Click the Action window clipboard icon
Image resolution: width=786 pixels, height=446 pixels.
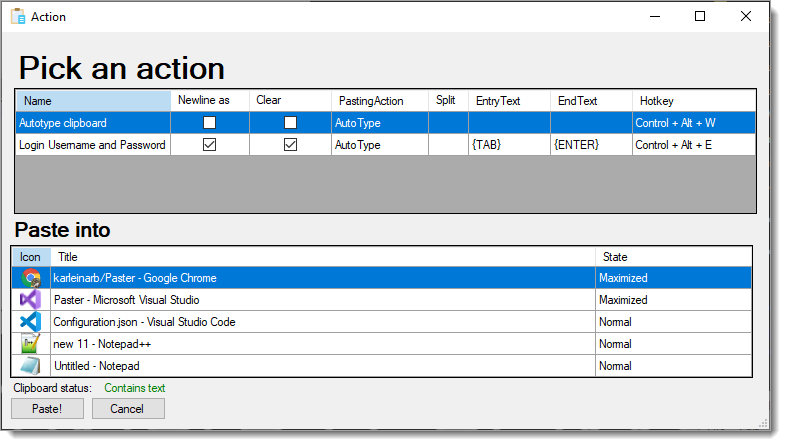coord(18,17)
